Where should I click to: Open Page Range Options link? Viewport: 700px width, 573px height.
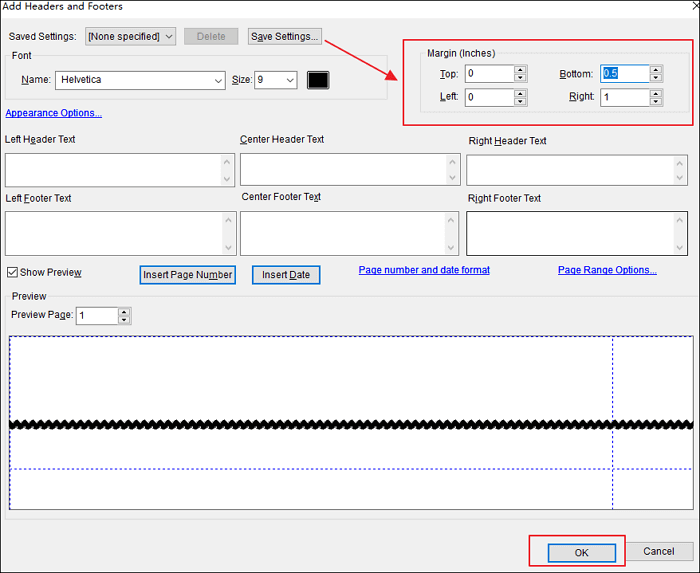click(607, 270)
